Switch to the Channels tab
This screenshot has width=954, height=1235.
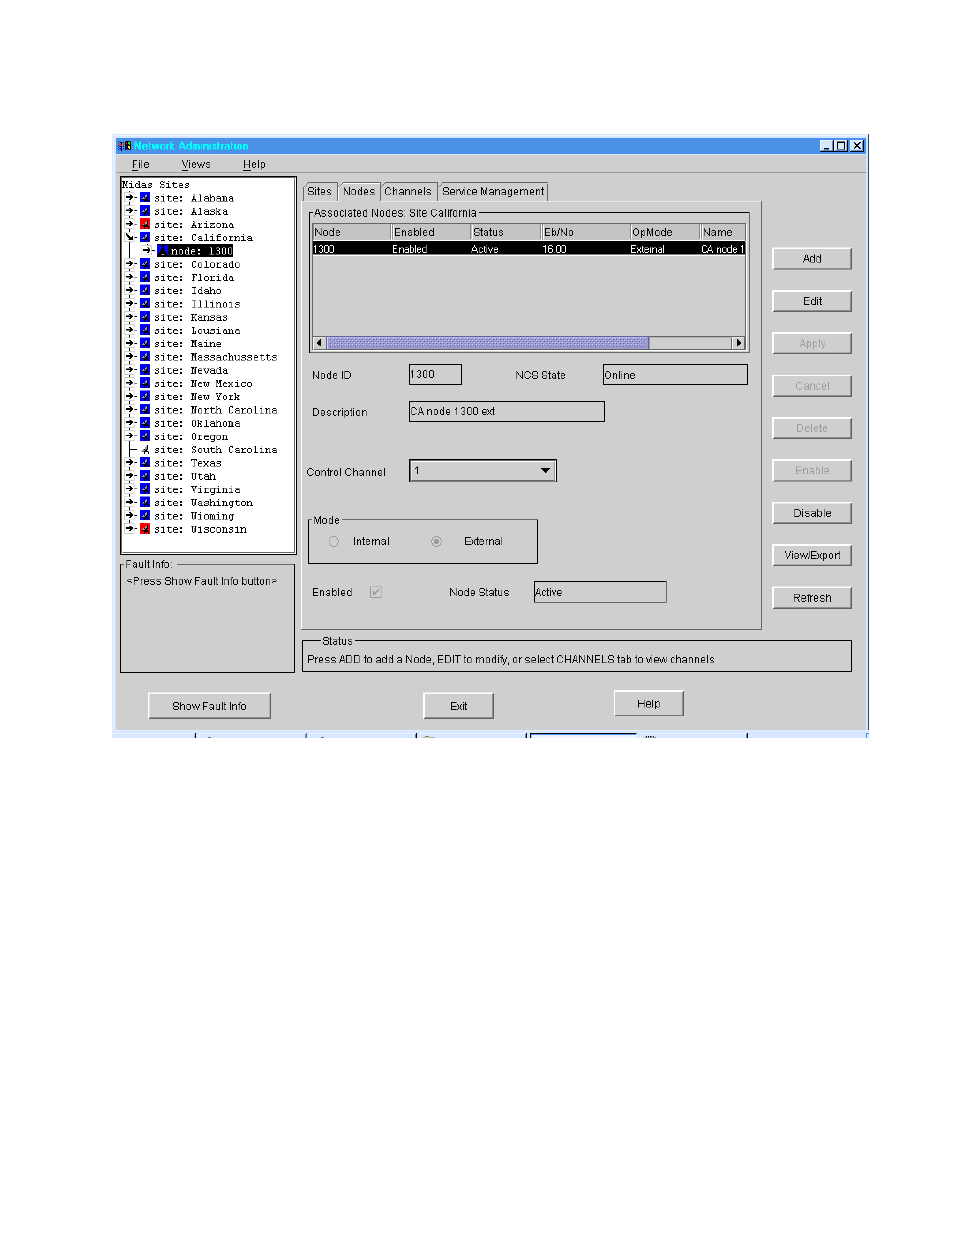click(408, 191)
